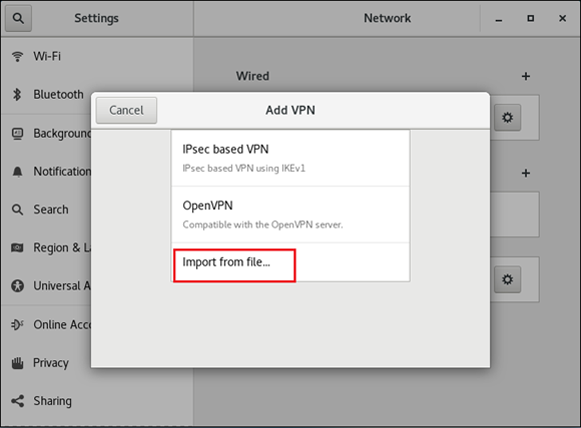Click the second plus button below Wired
The height and width of the screenshot is (428, 581).
click(x=525, y=173)
